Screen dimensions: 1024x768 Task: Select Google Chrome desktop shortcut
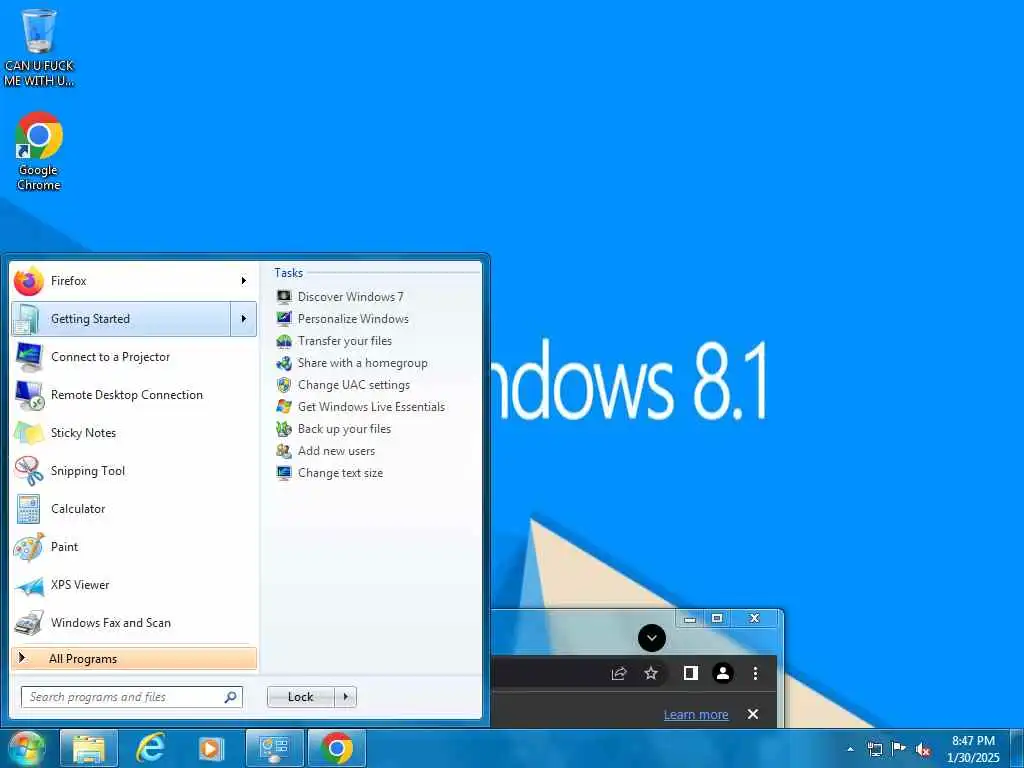(x=39, y=152)
